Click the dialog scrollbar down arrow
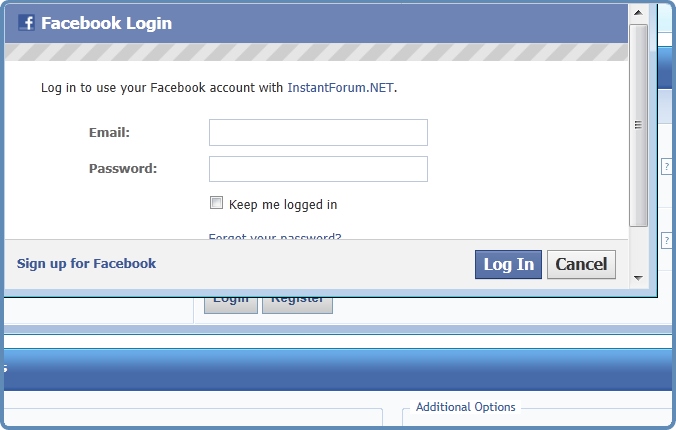Screen dimensions: 676x430 click(x=638, y=278)
